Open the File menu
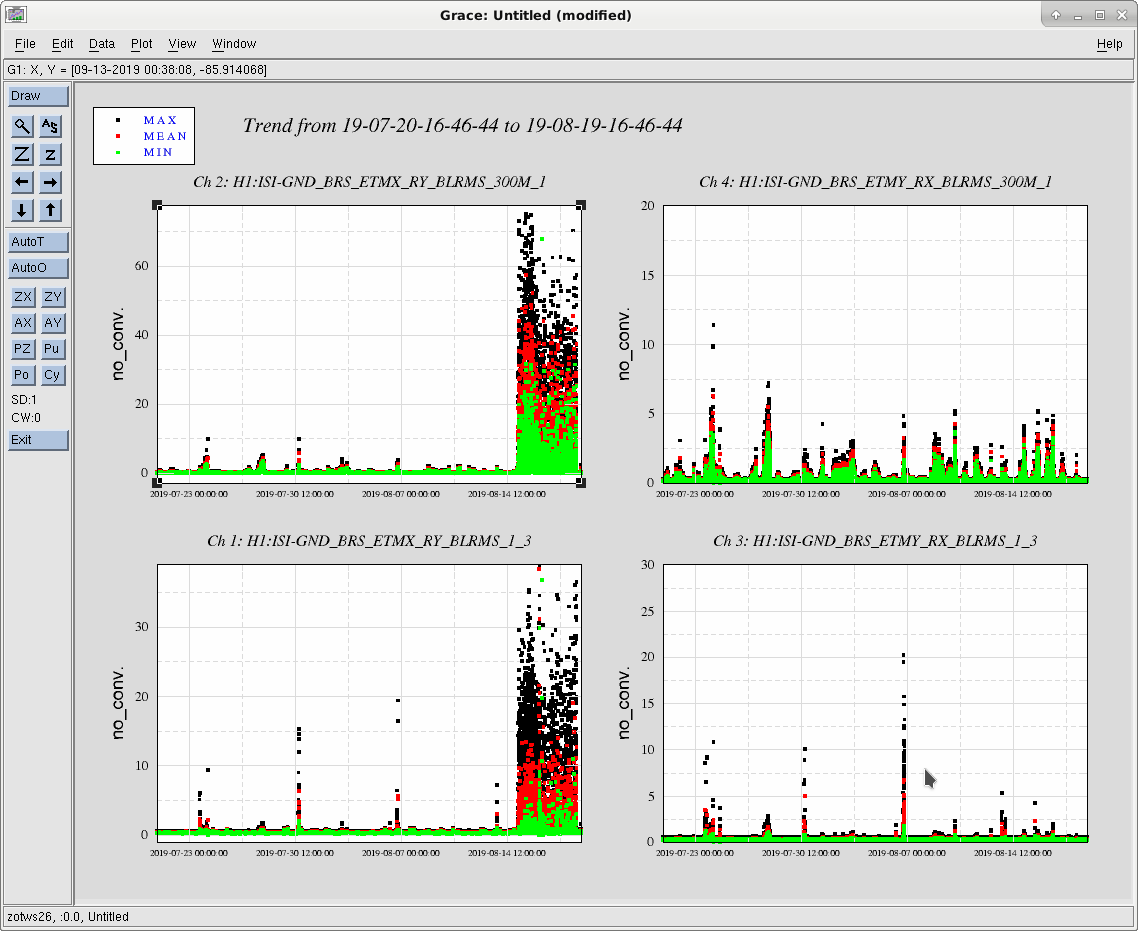Viewport: 1138px width, 931px height. click(25, 44)
